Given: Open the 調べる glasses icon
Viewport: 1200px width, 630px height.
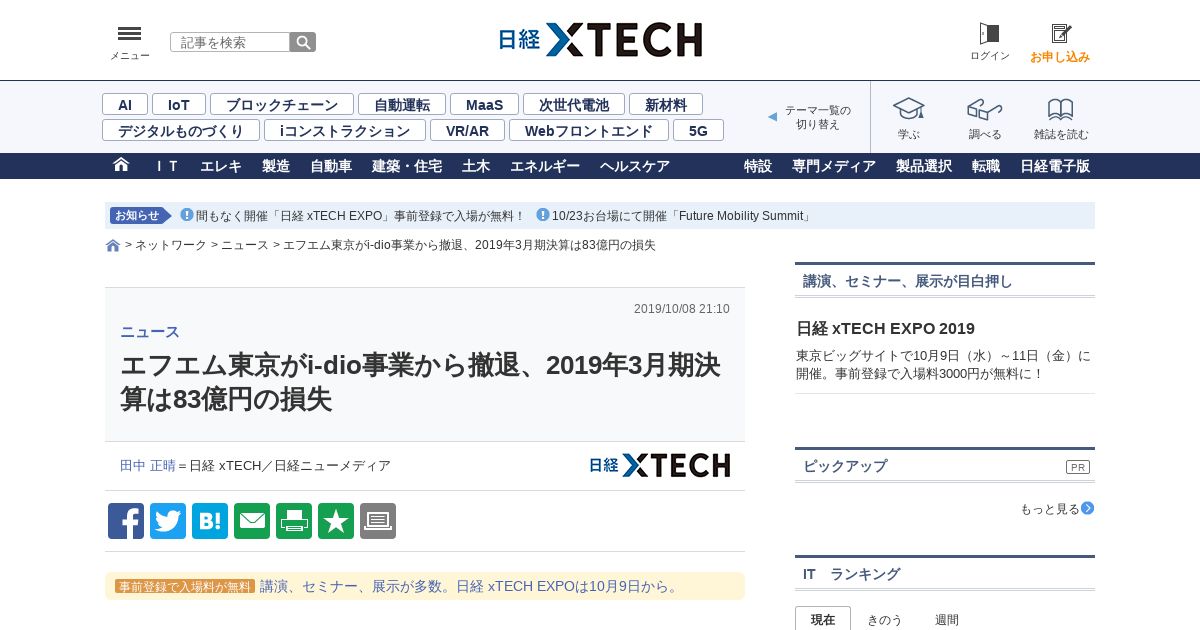Looking at the screenshot, I should click(984, 109).
